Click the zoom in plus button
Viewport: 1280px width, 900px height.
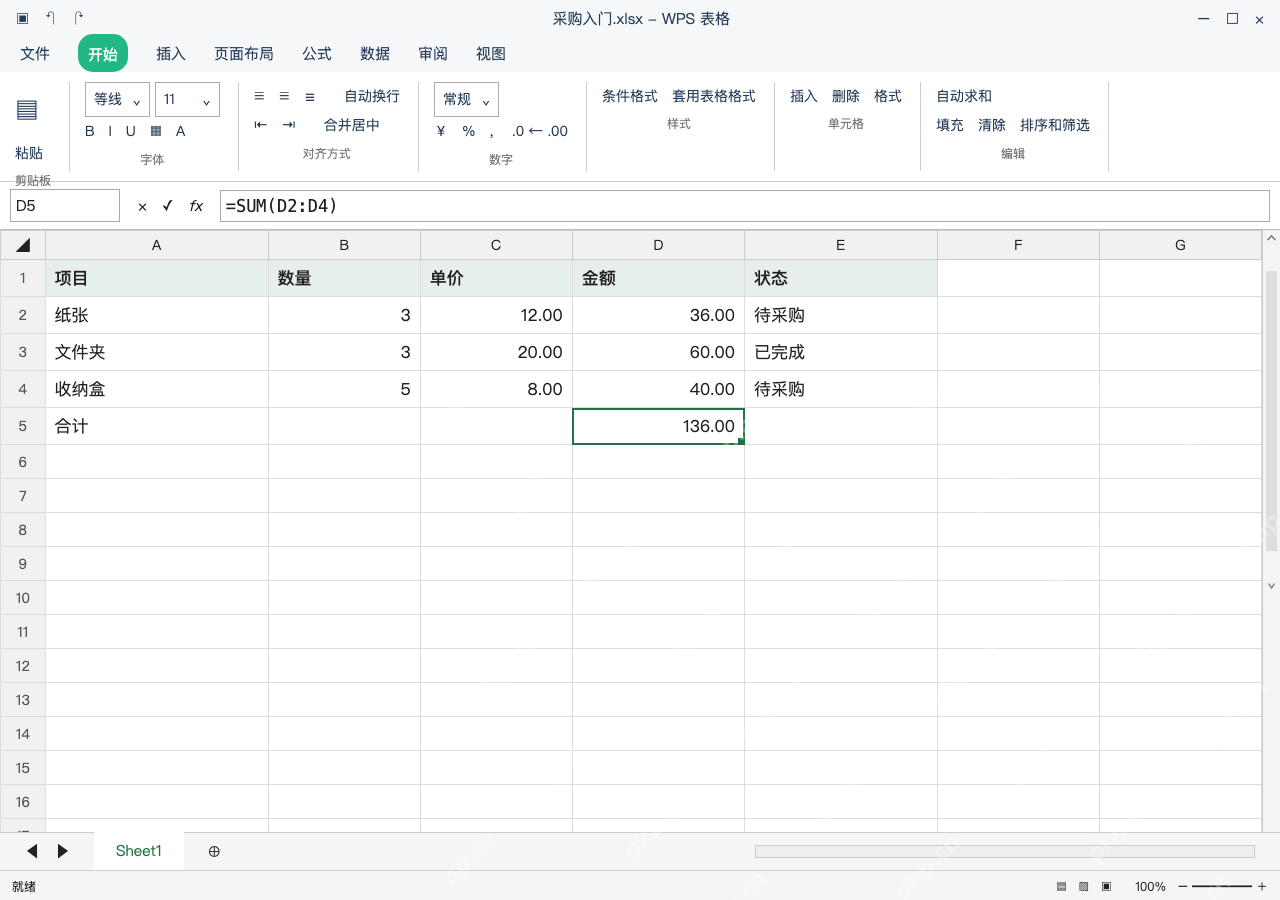click(x=1262, y=886)
